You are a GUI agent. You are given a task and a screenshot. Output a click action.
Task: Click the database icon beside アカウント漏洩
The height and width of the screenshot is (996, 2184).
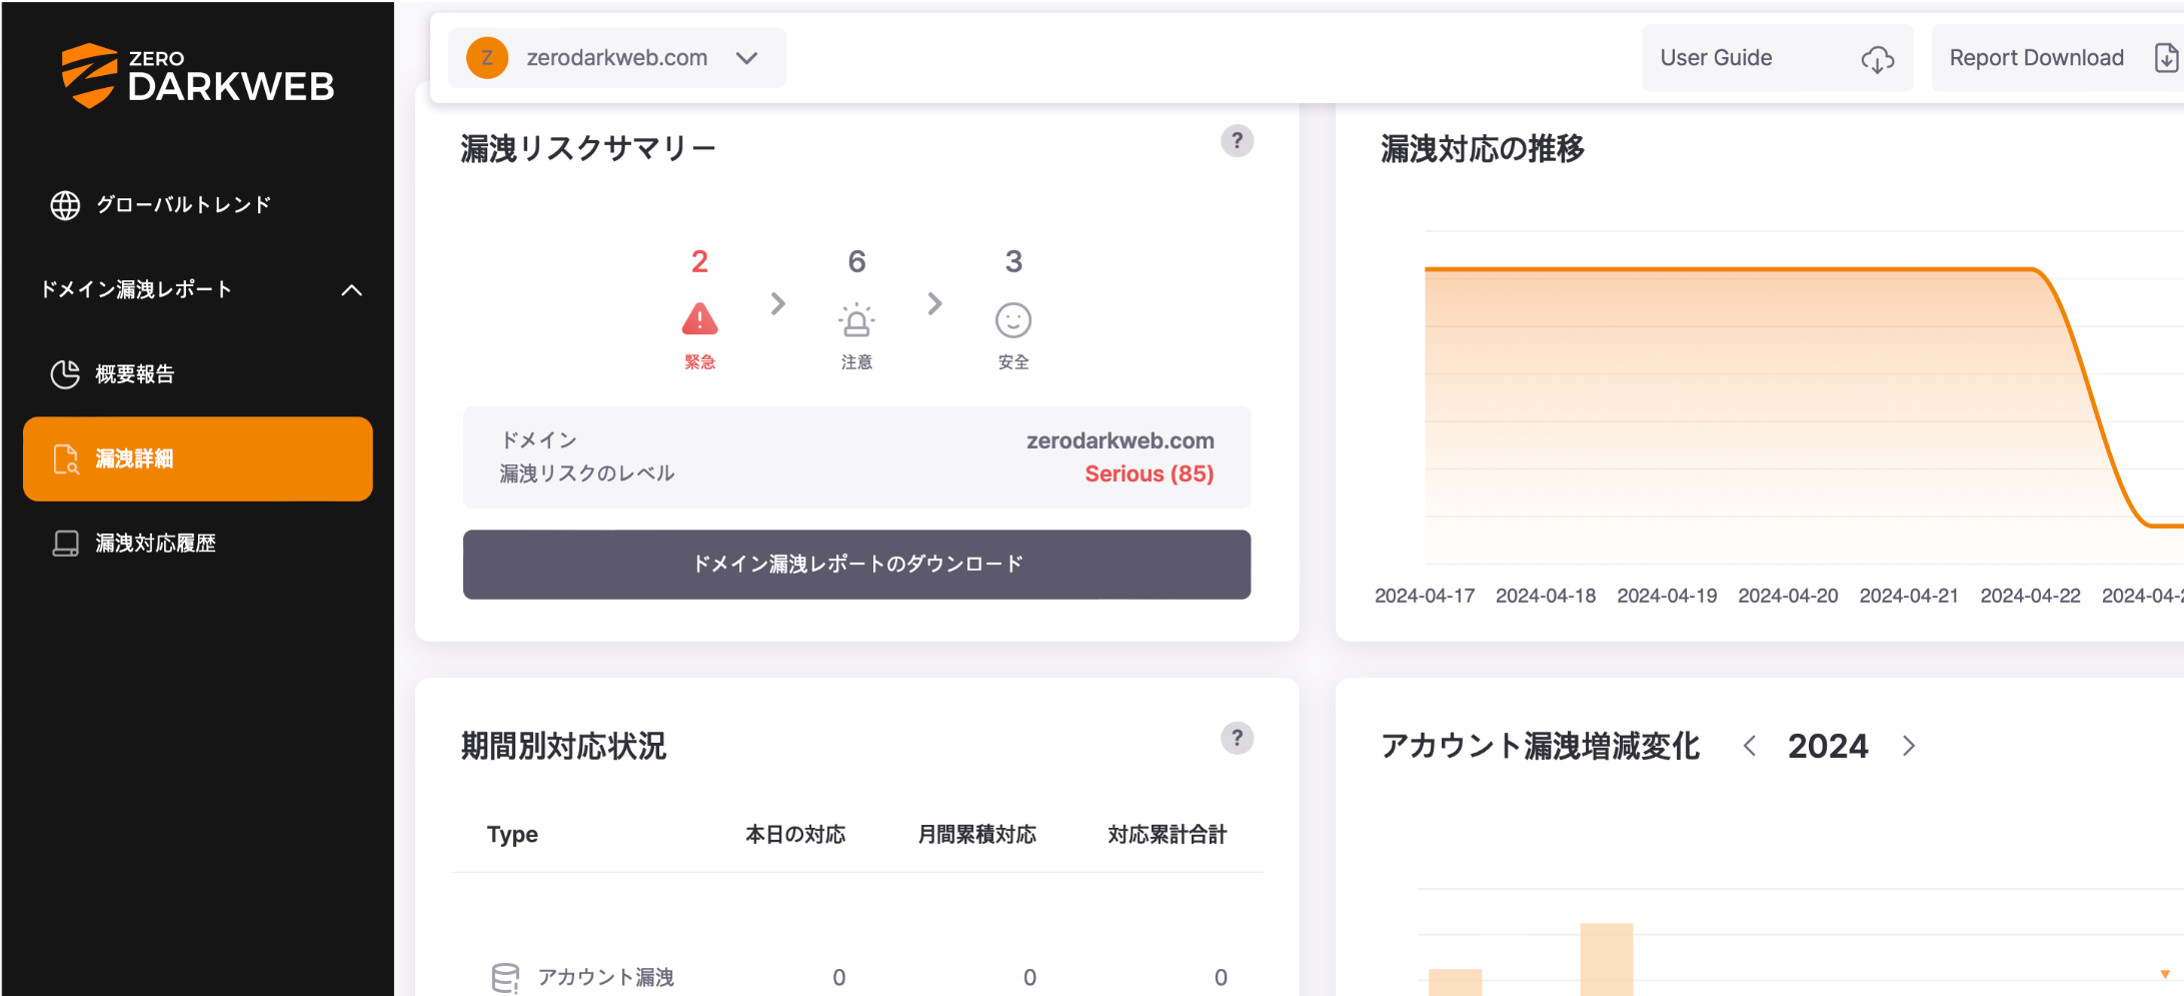pyautogui.click(x=506, y=977)
